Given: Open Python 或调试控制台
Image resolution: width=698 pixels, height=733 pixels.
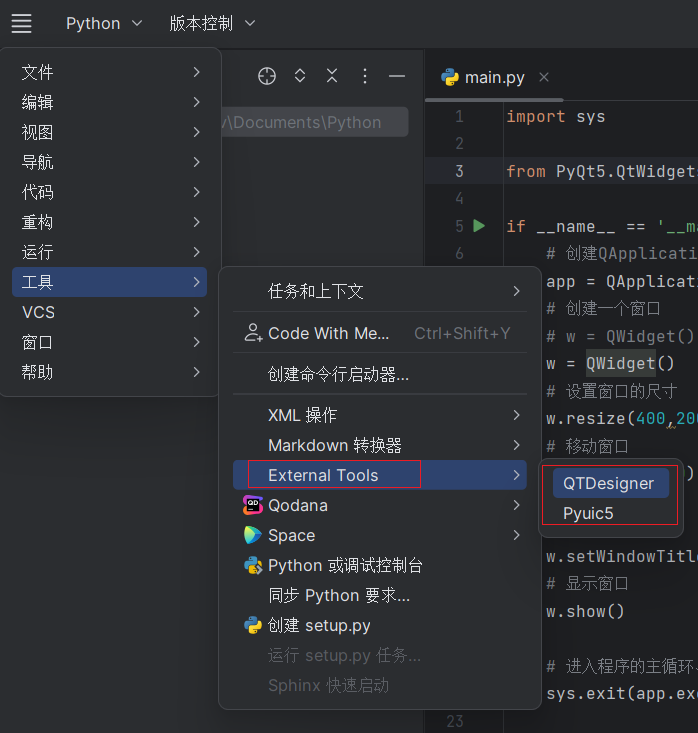Looking at the screenshot, I should (x=380, y=565).
